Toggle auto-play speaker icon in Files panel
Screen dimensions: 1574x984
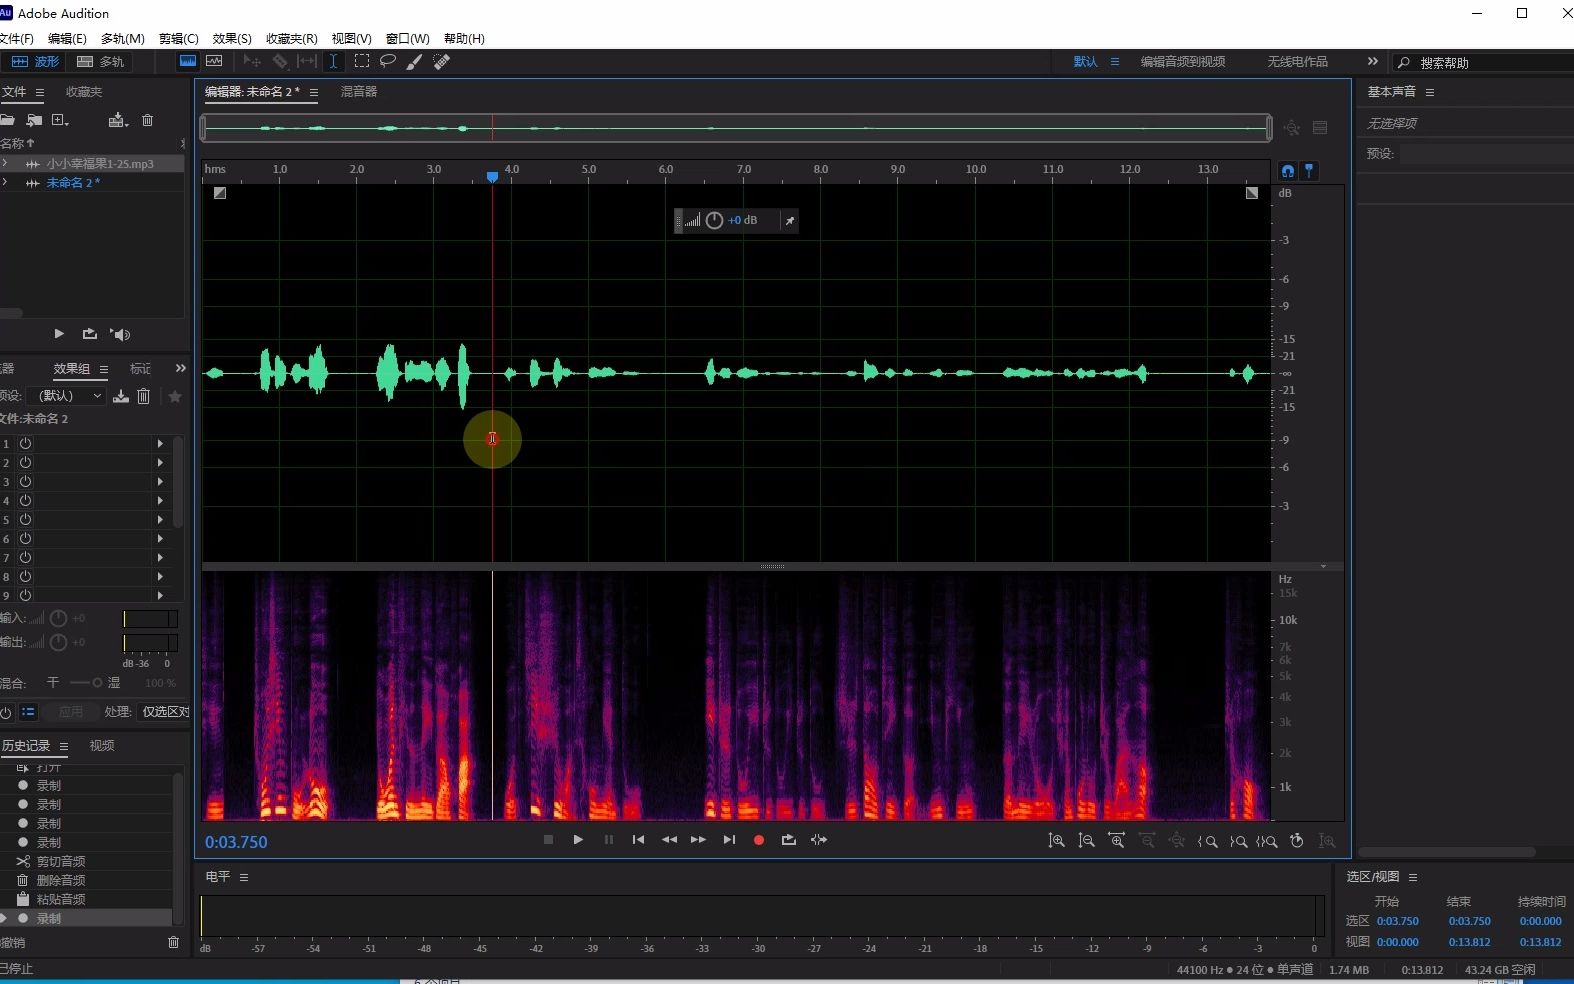point(121,334)
